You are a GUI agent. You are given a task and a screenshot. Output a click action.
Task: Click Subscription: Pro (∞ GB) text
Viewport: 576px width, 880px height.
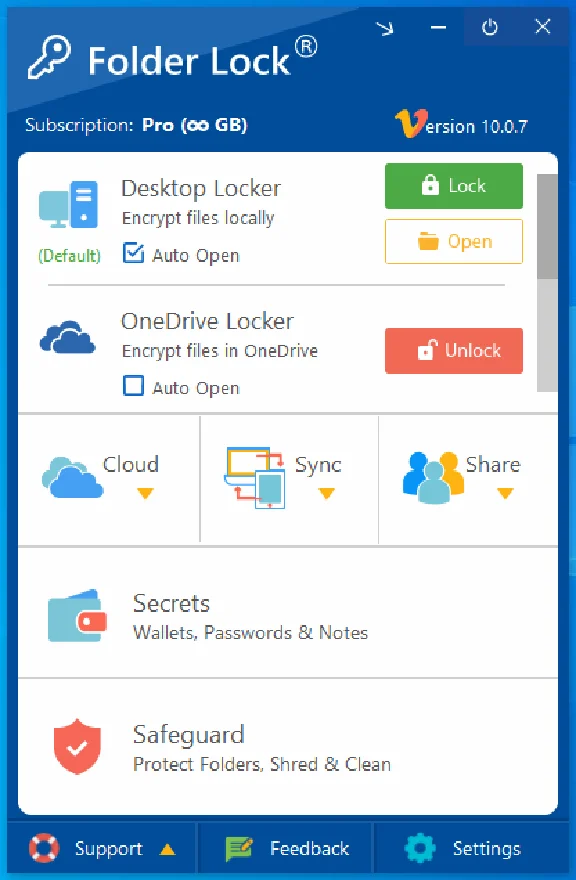coord(136,125)
